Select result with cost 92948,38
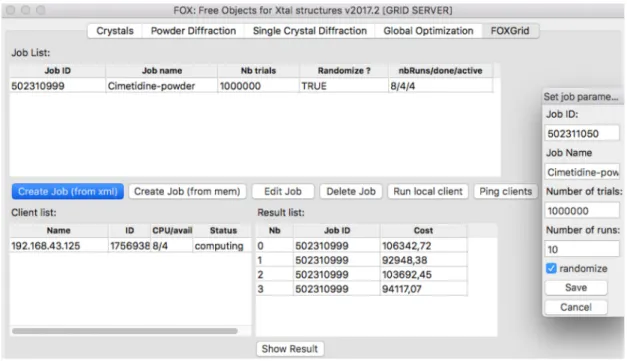Viewport: 627px width, 361px height. (423, 260)
